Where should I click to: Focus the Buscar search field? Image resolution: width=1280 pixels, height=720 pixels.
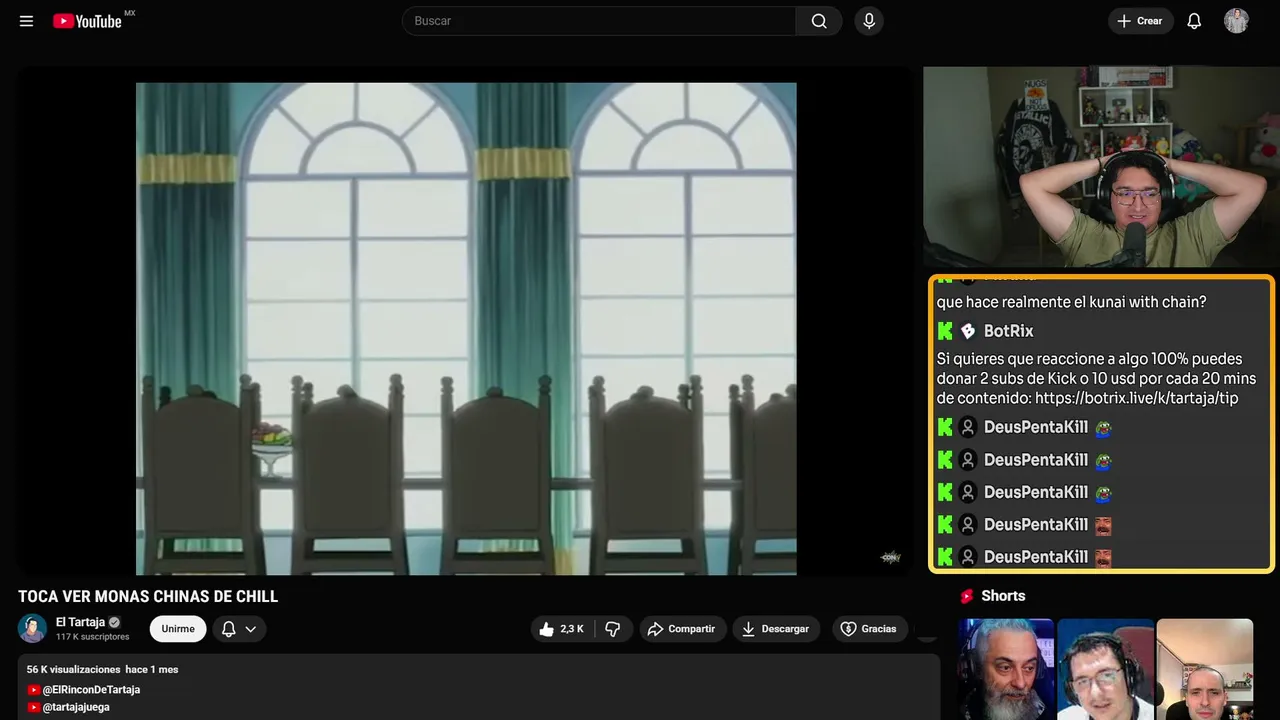click(x=599, y=21)
